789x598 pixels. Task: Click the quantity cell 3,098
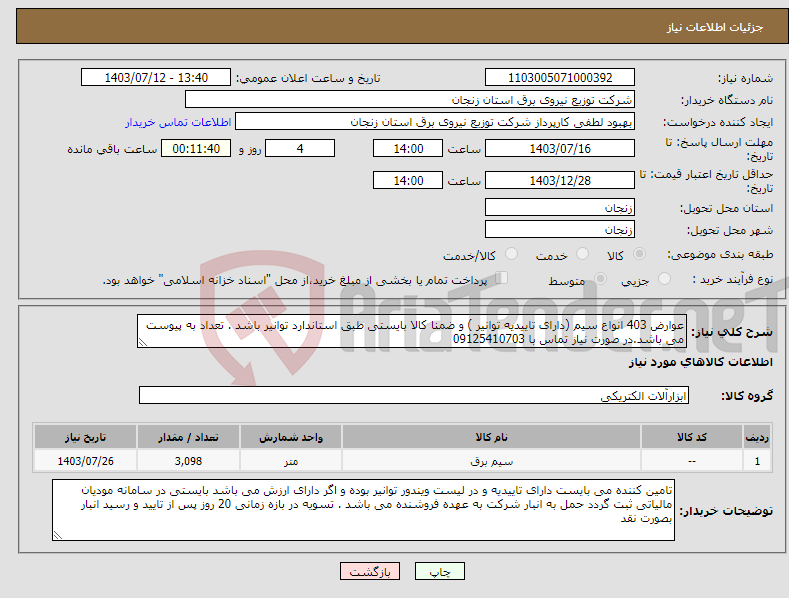[x=188, y=461]
